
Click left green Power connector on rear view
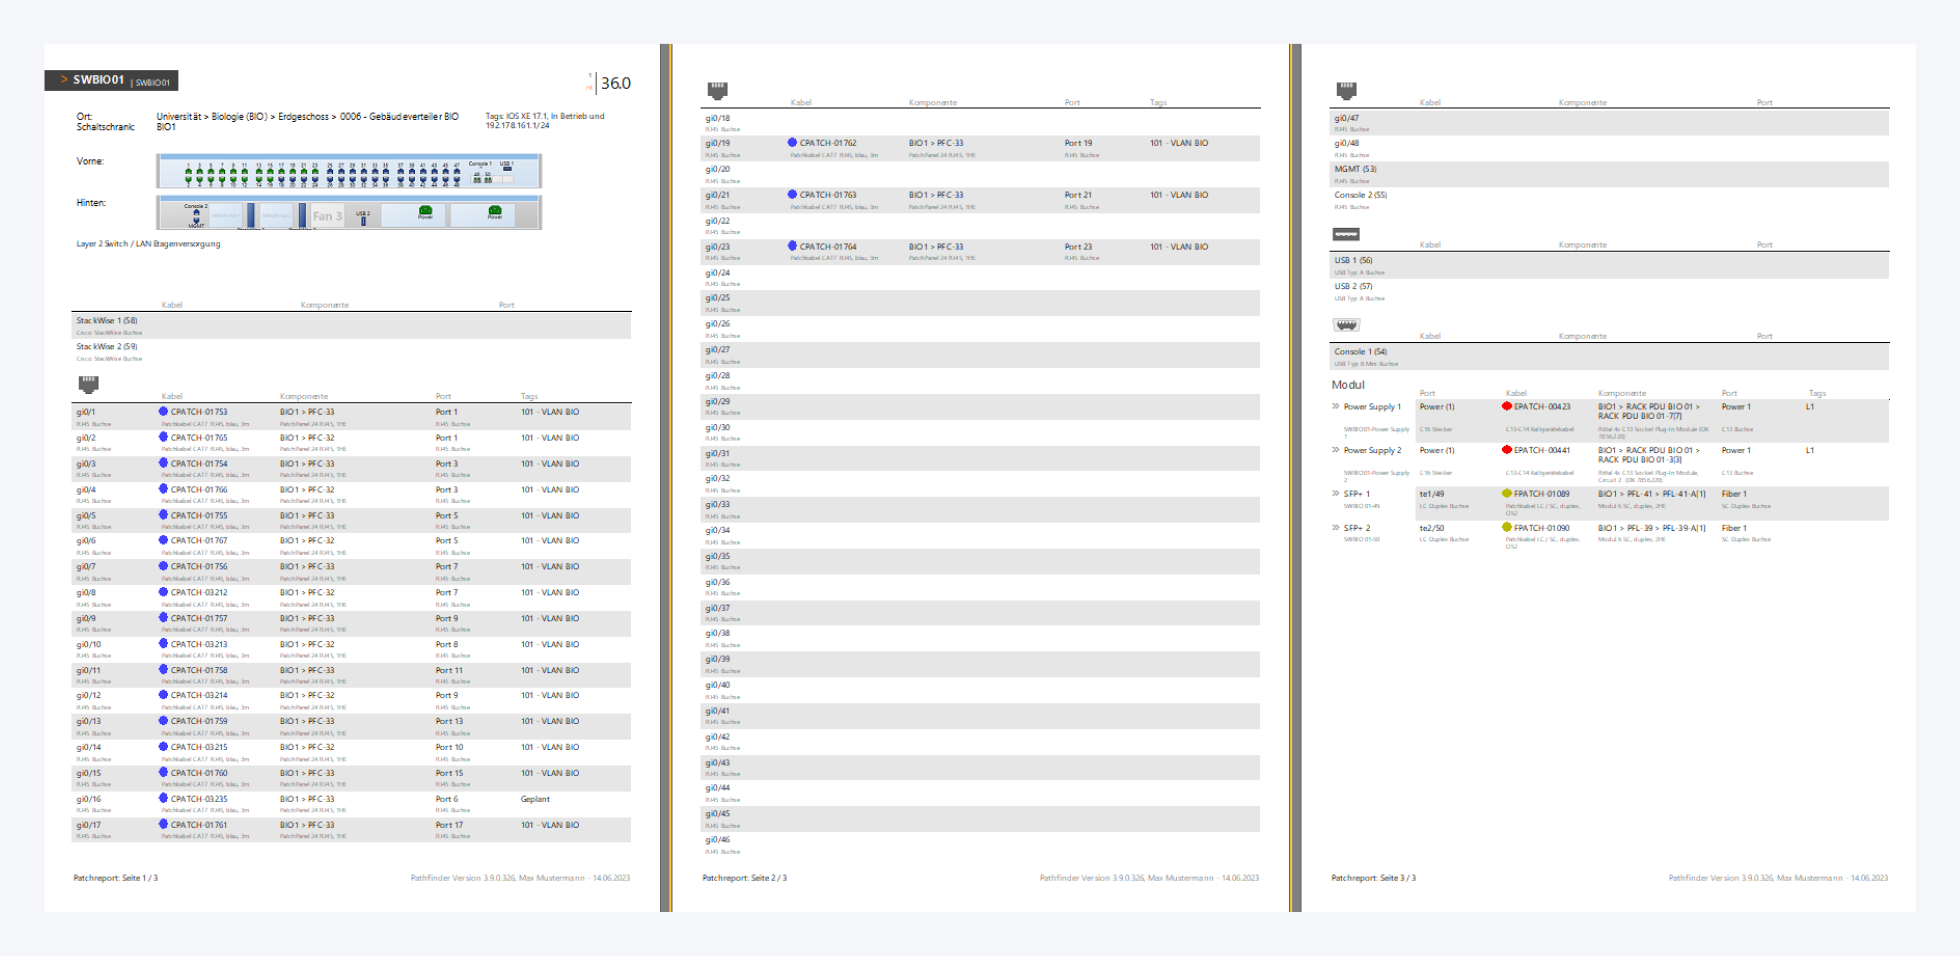(425, 211)
